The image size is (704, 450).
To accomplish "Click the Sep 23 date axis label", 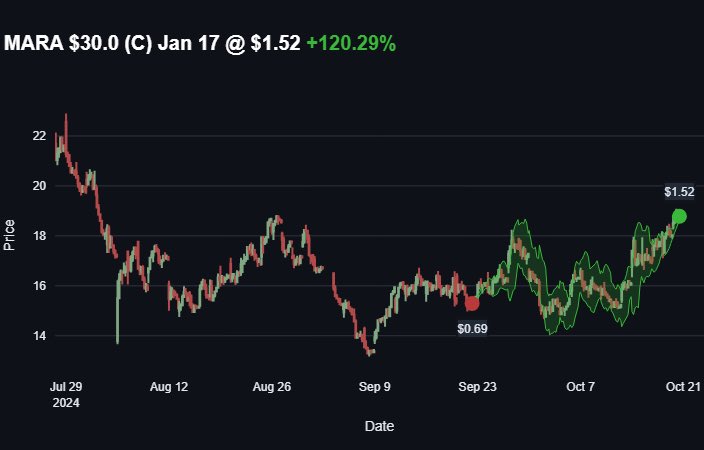I will [x=477, y=387].
